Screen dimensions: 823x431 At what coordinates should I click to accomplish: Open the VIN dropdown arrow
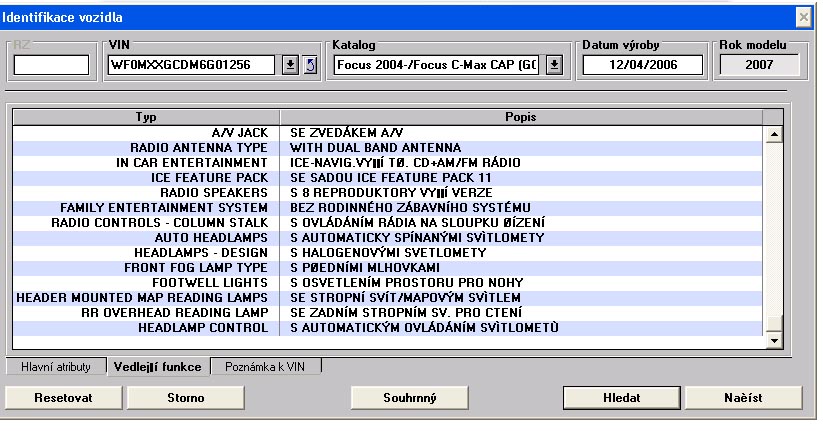coord(290,66)
